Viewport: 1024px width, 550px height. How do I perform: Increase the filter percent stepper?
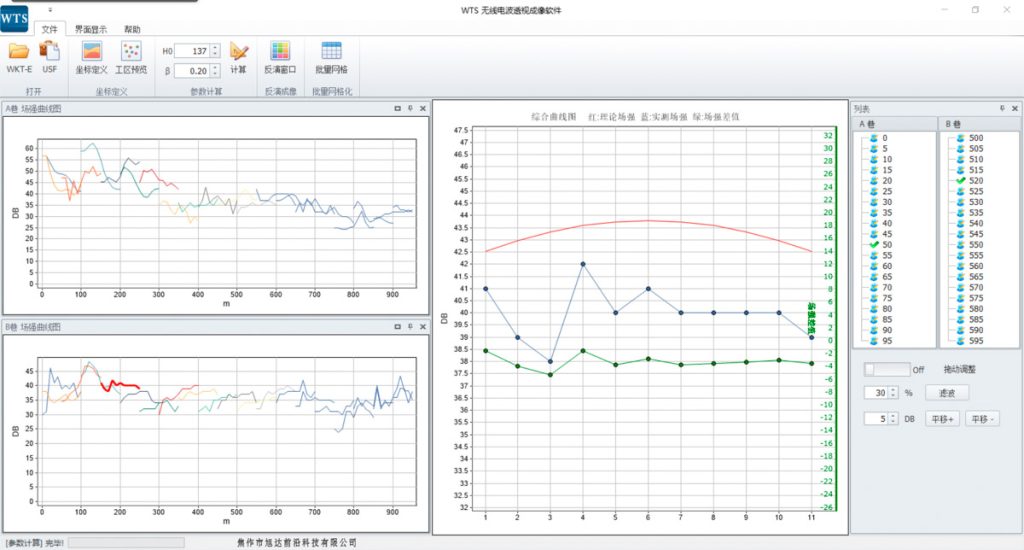pyautogui.click(x=893, y=389)
